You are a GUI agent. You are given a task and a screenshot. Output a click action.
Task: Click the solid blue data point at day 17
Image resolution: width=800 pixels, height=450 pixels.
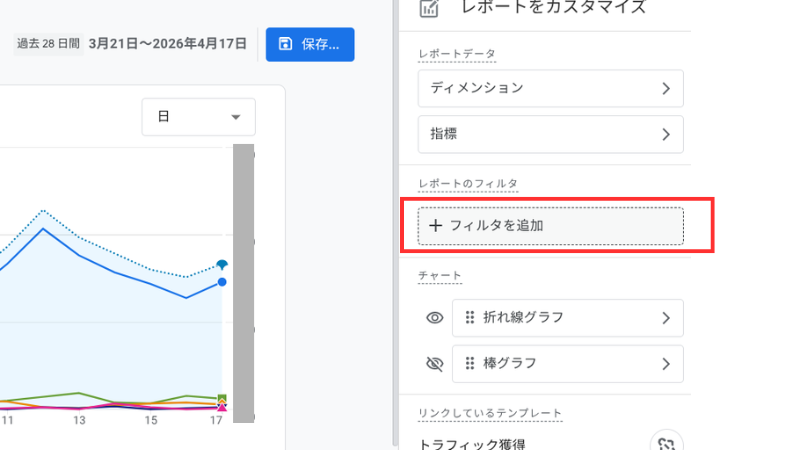point(222,282)
